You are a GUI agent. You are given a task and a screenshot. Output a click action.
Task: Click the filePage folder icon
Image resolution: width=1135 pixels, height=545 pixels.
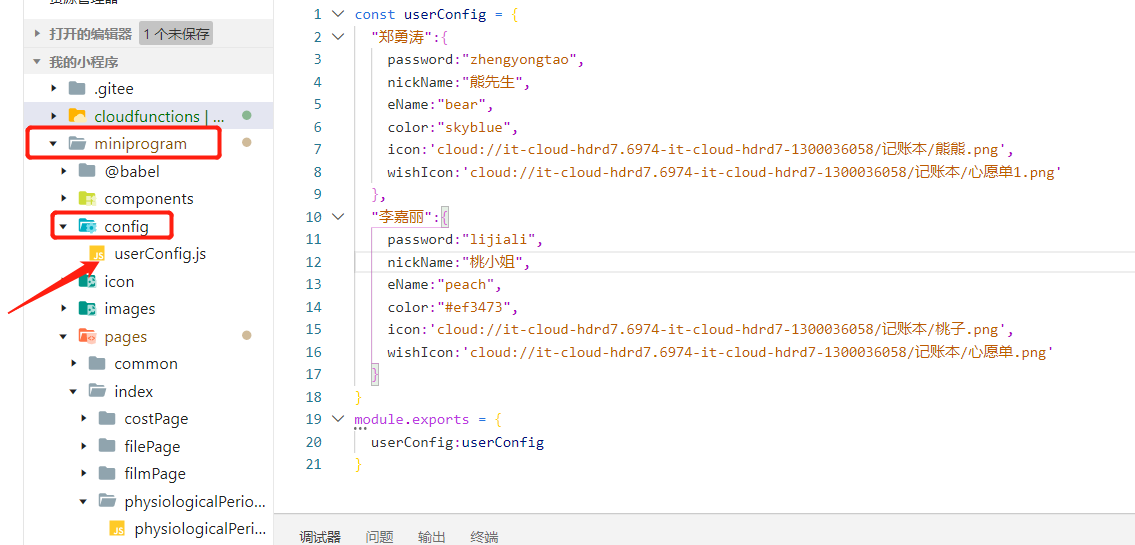click(106, 446)
